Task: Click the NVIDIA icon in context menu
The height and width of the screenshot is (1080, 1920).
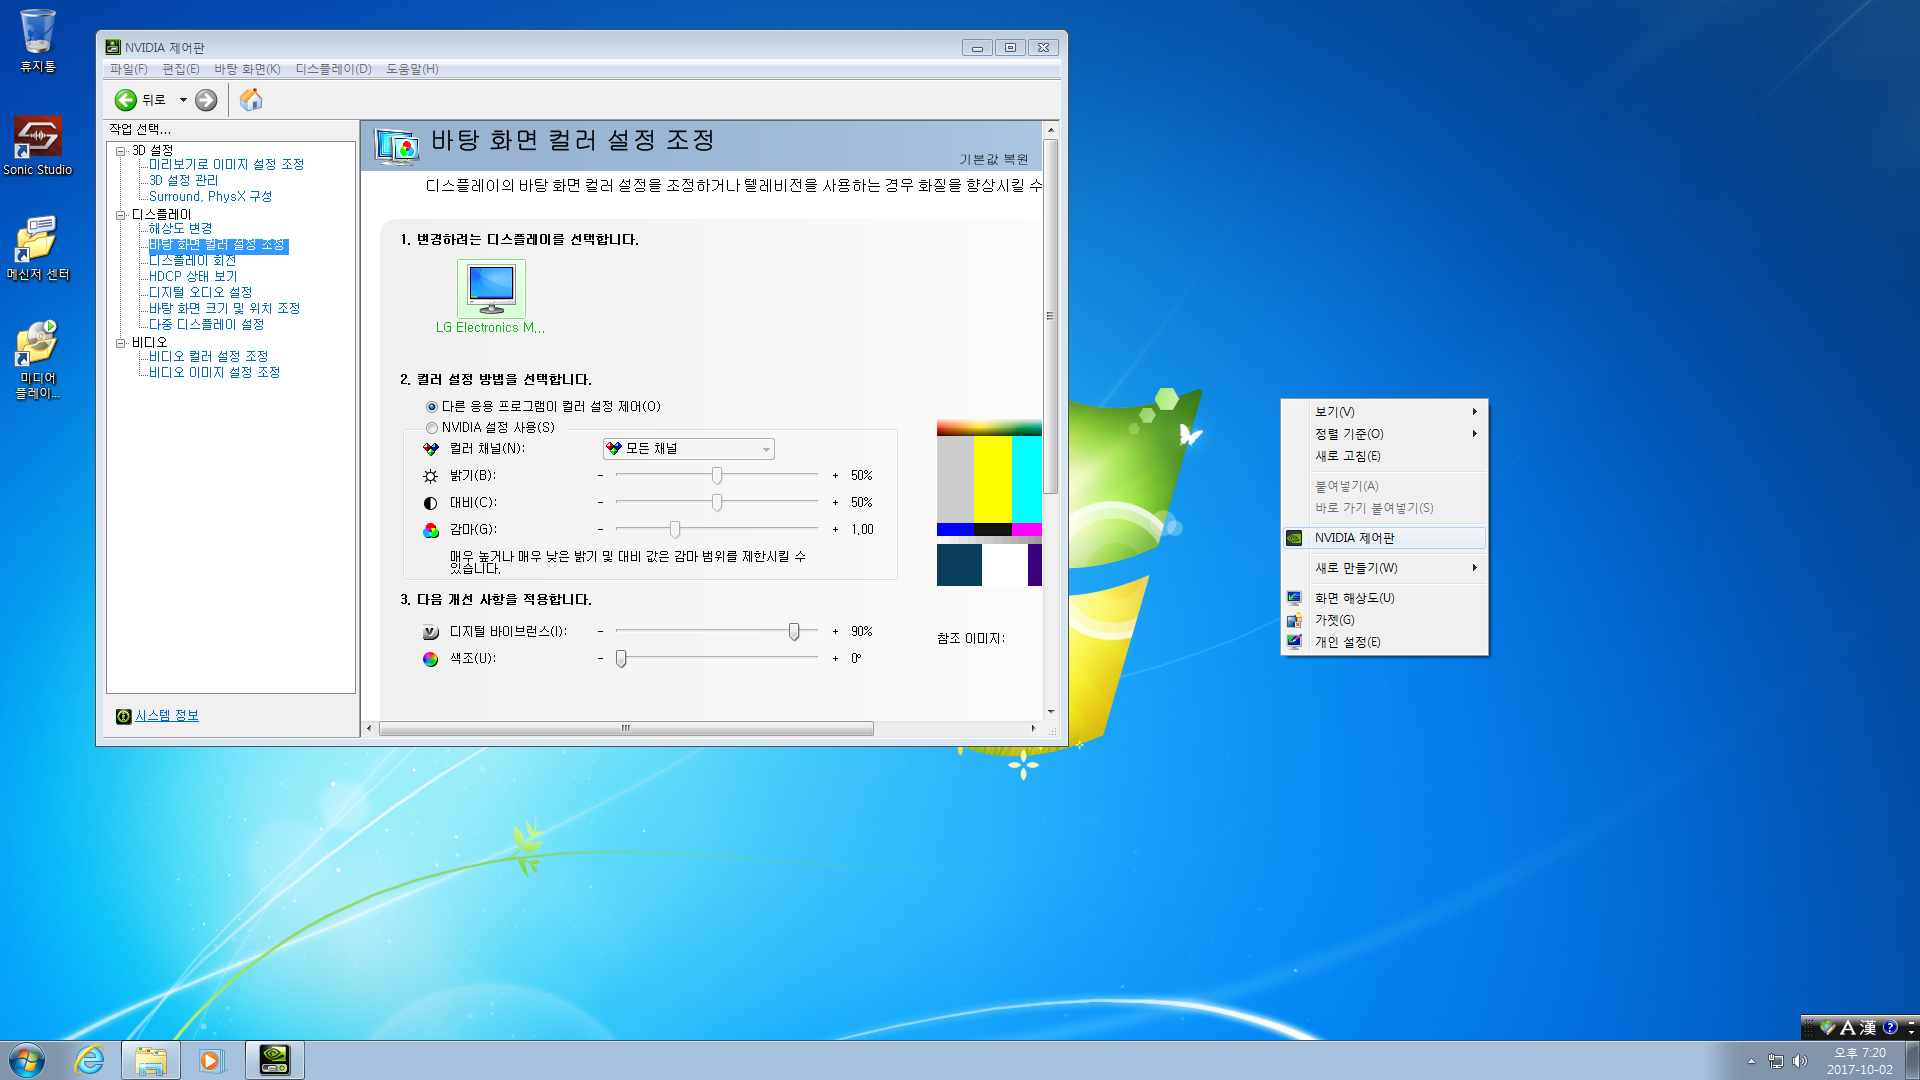Action: (1294, 538)
